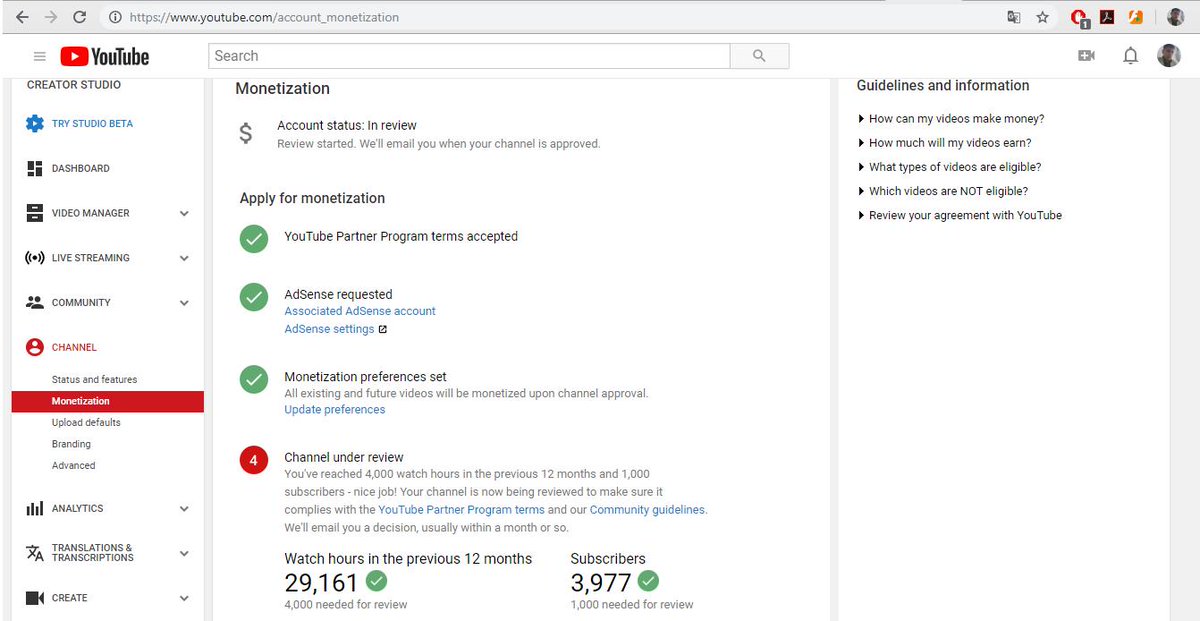Screen dimensions: 1200x621
Task: Open Branding in the Channel menu
Action: coord(71,444)
